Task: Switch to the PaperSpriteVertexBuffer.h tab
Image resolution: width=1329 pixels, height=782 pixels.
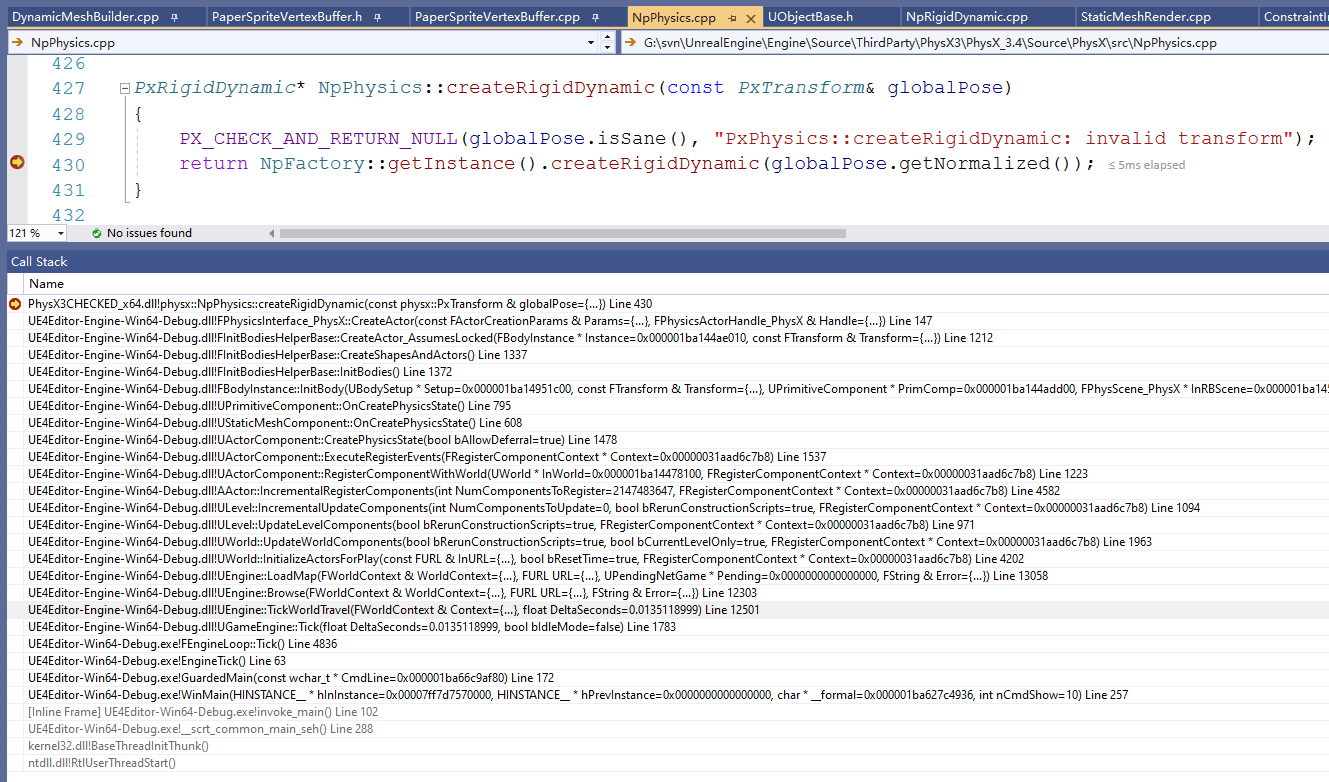Action: [287, 17]
